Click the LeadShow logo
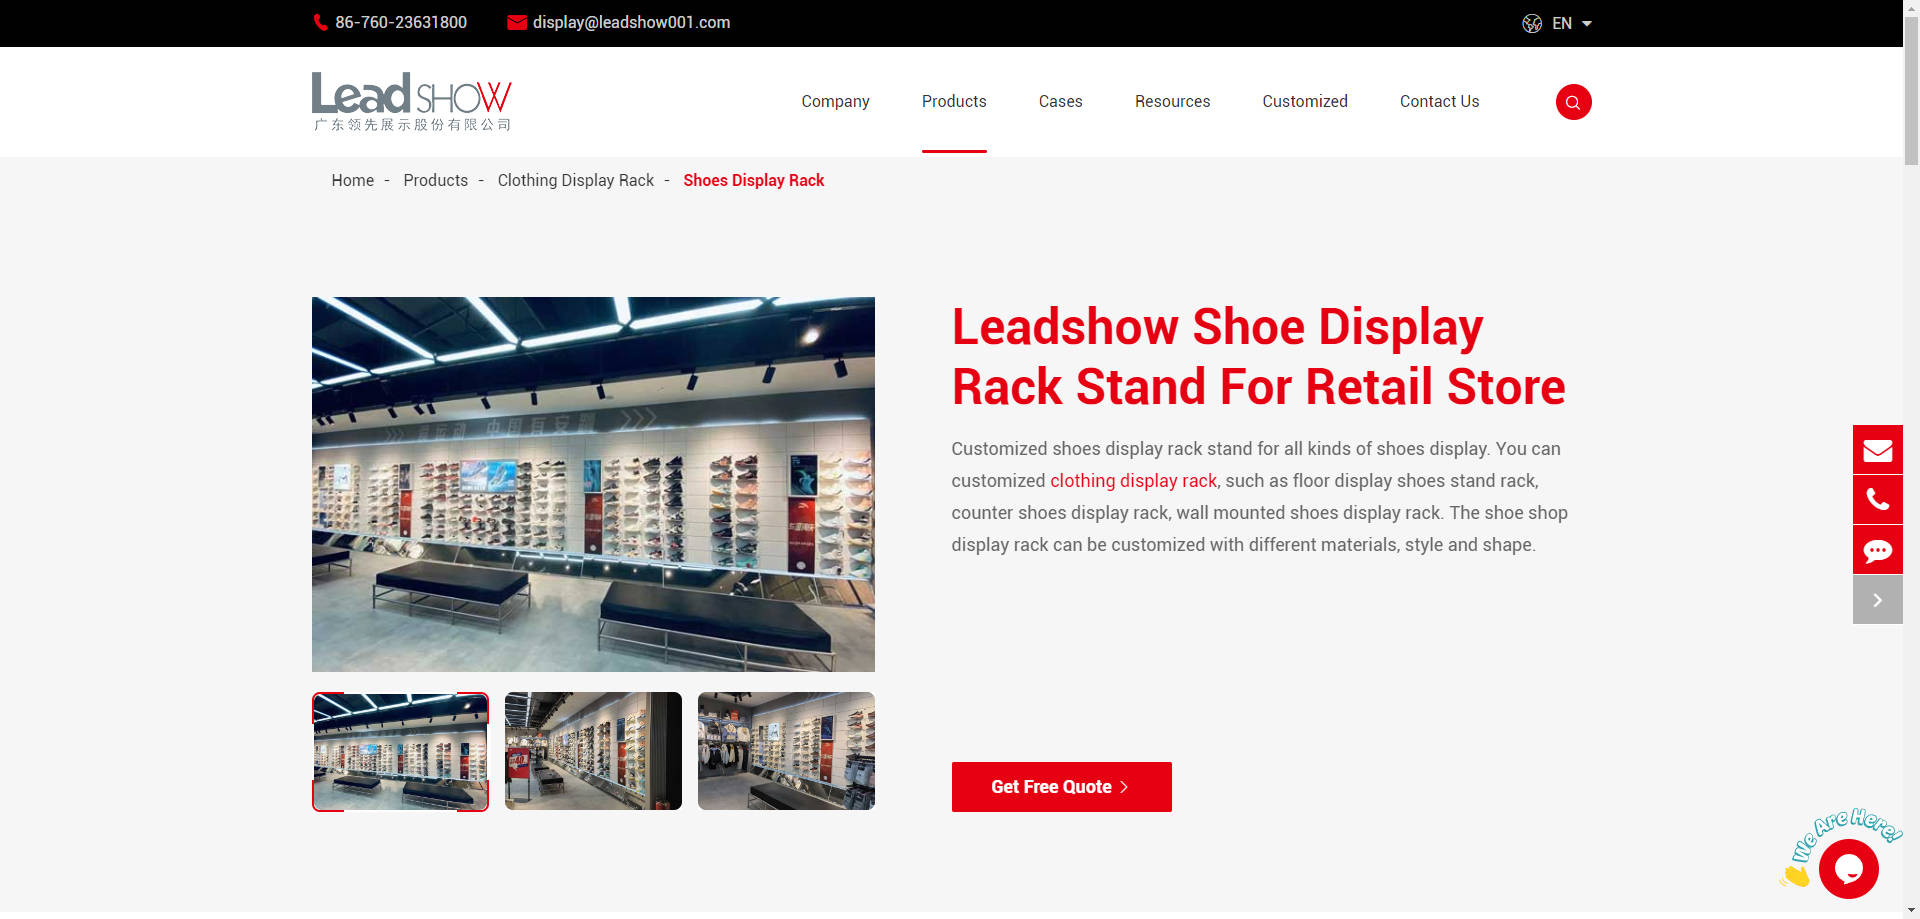Image resolution: width=1920 pixels, height=919 pixels. pyautogui.click(x=411, y=101)
